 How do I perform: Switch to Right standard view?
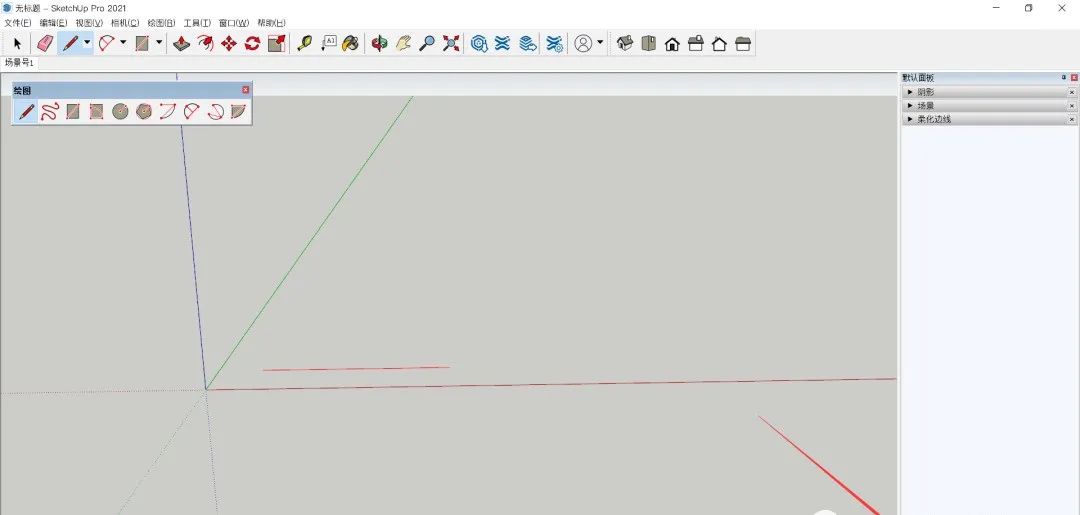click(x=696, y=45)
